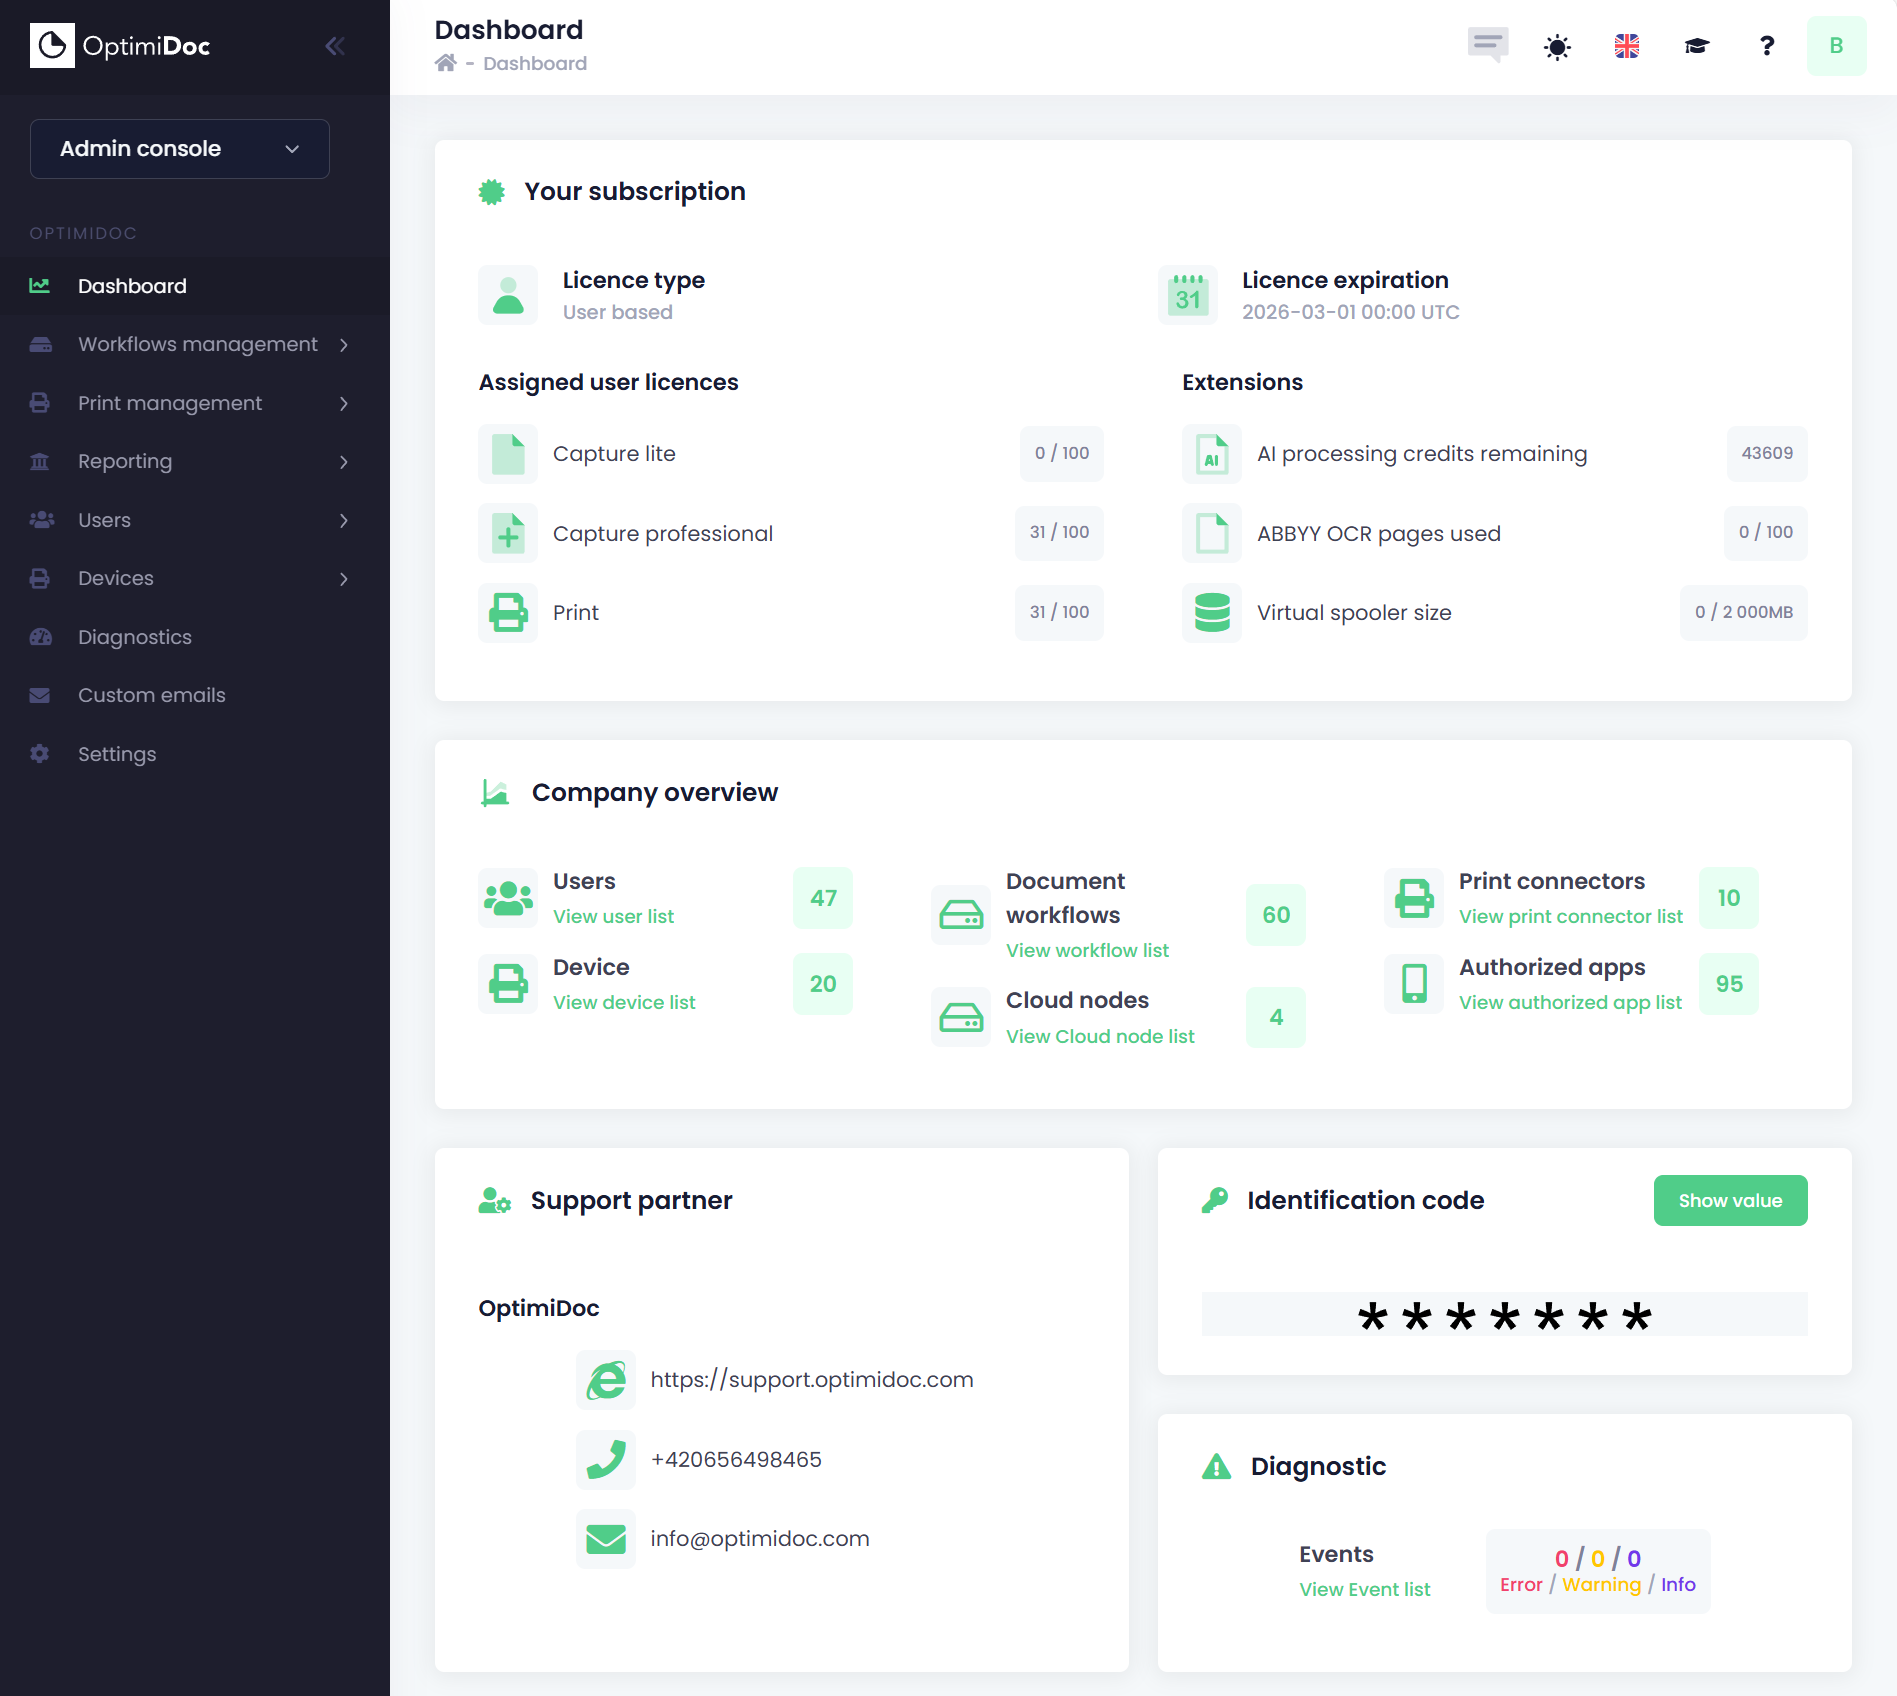This screenshot has width=1897, height=1696.
Task: Toggle light/dark theme sun icon
Action: 1557,47
